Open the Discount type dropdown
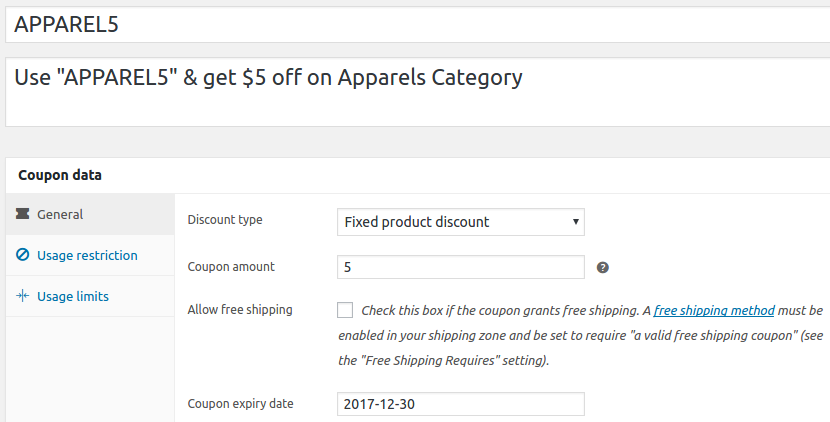 pos(460,222)
